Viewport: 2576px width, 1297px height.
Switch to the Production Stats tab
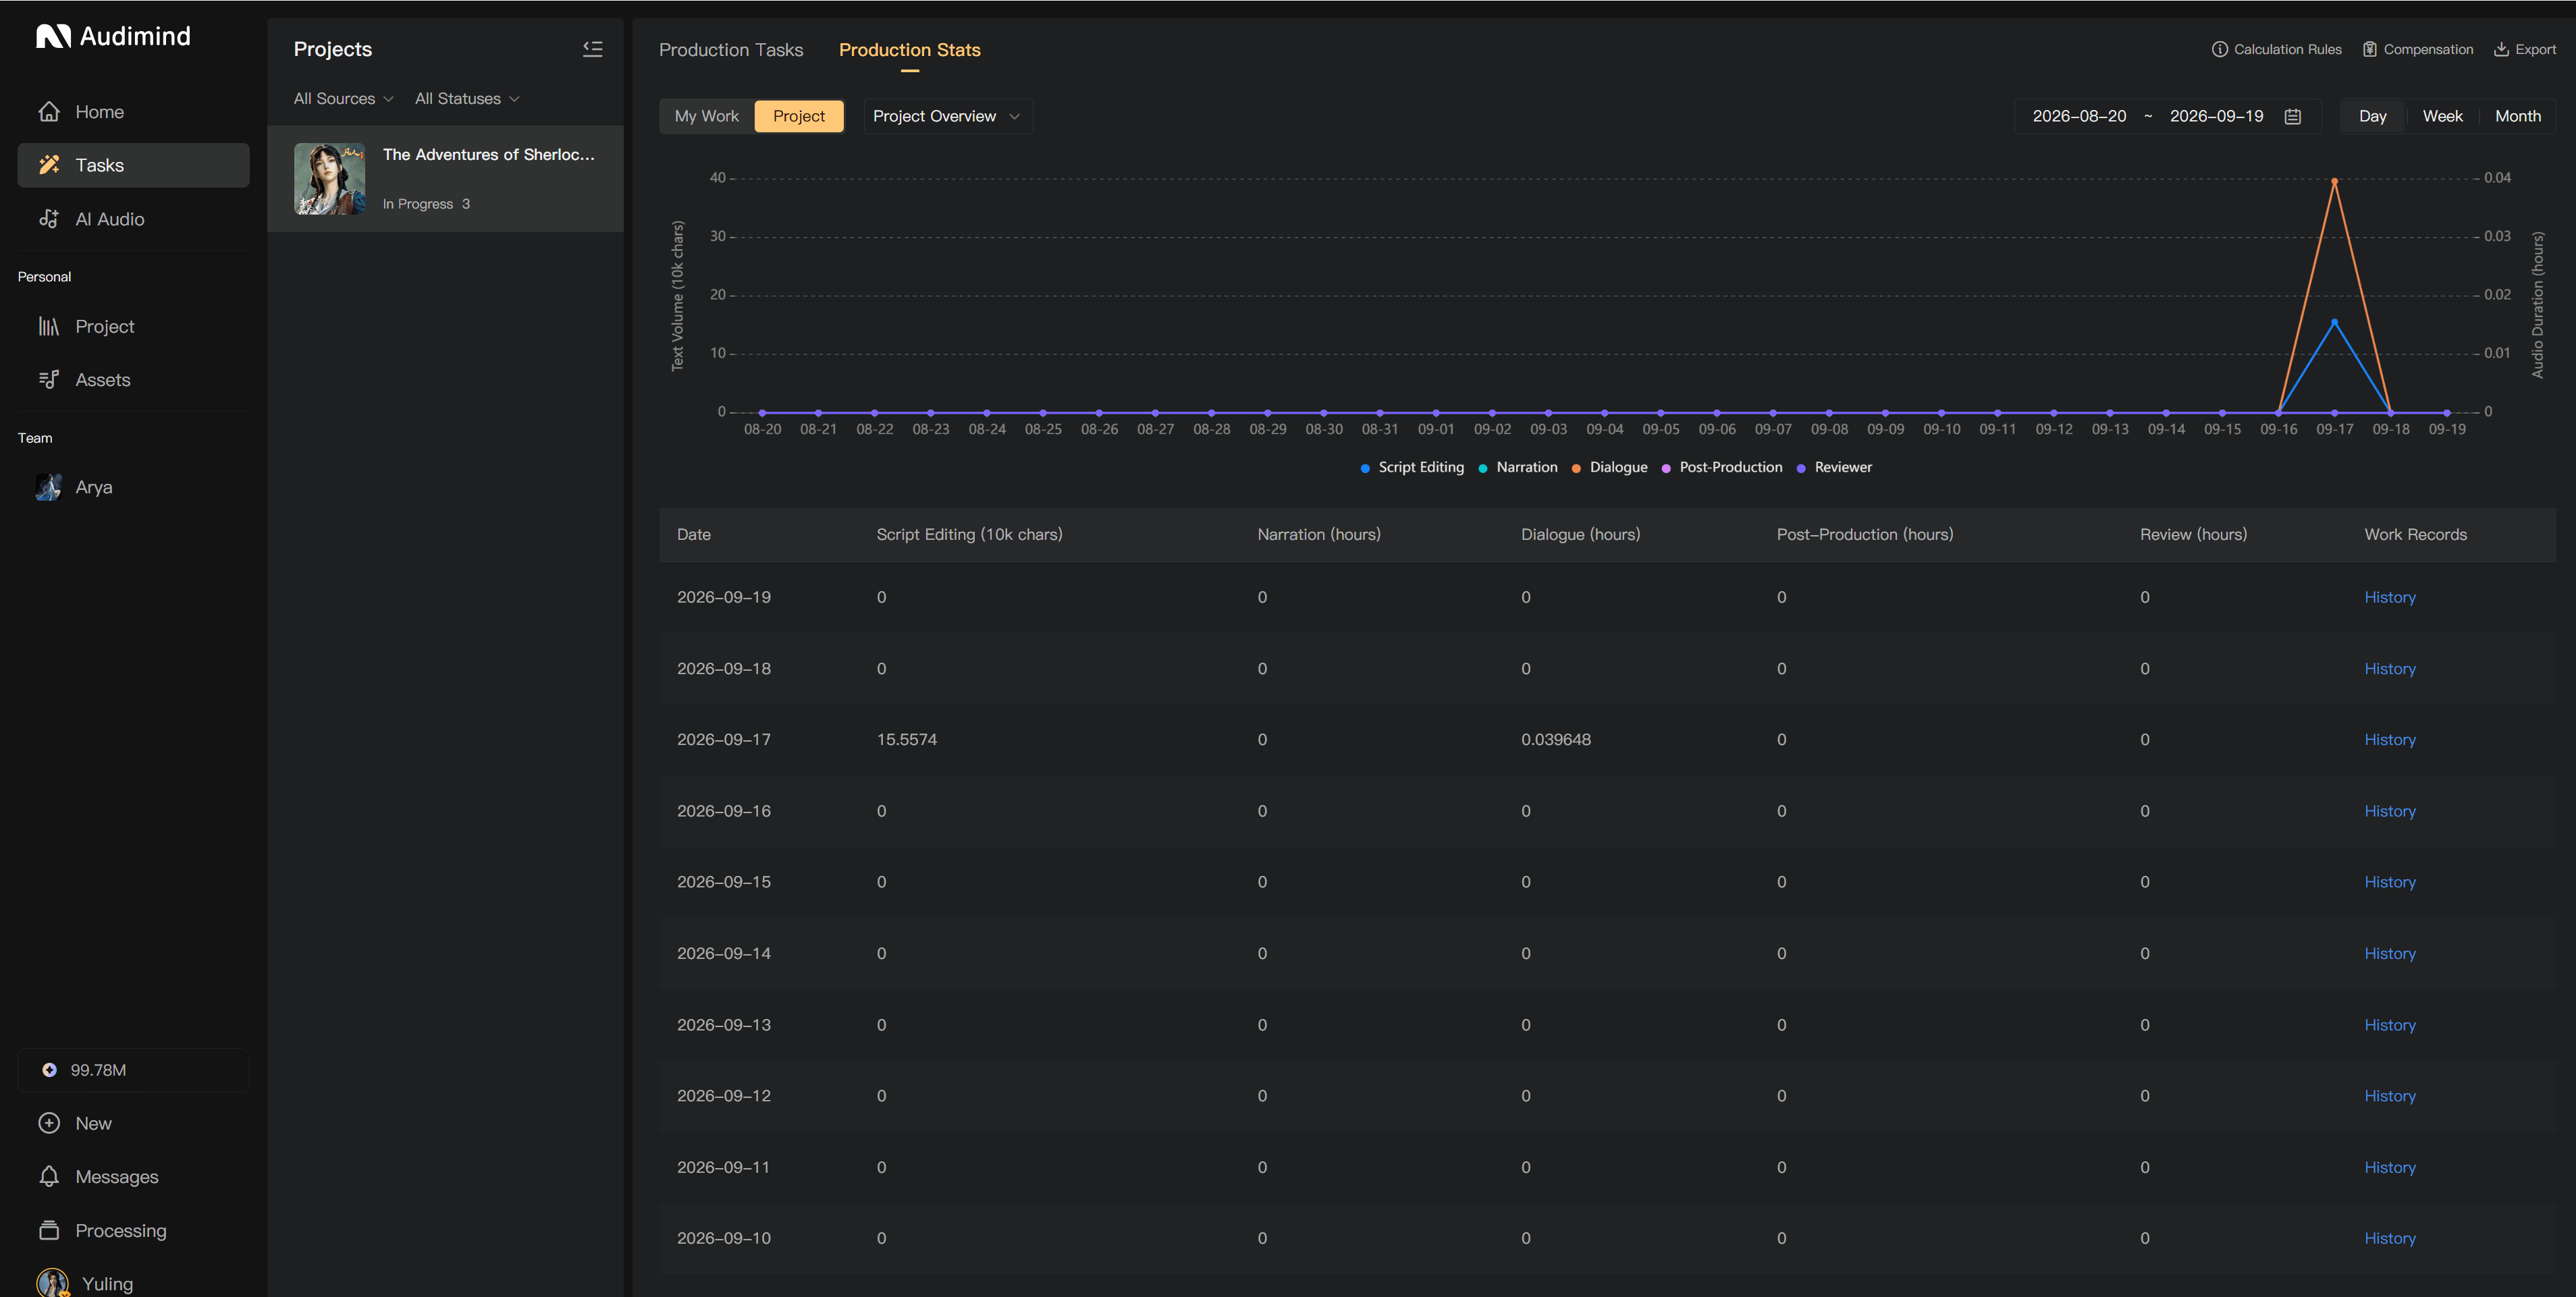910,50
